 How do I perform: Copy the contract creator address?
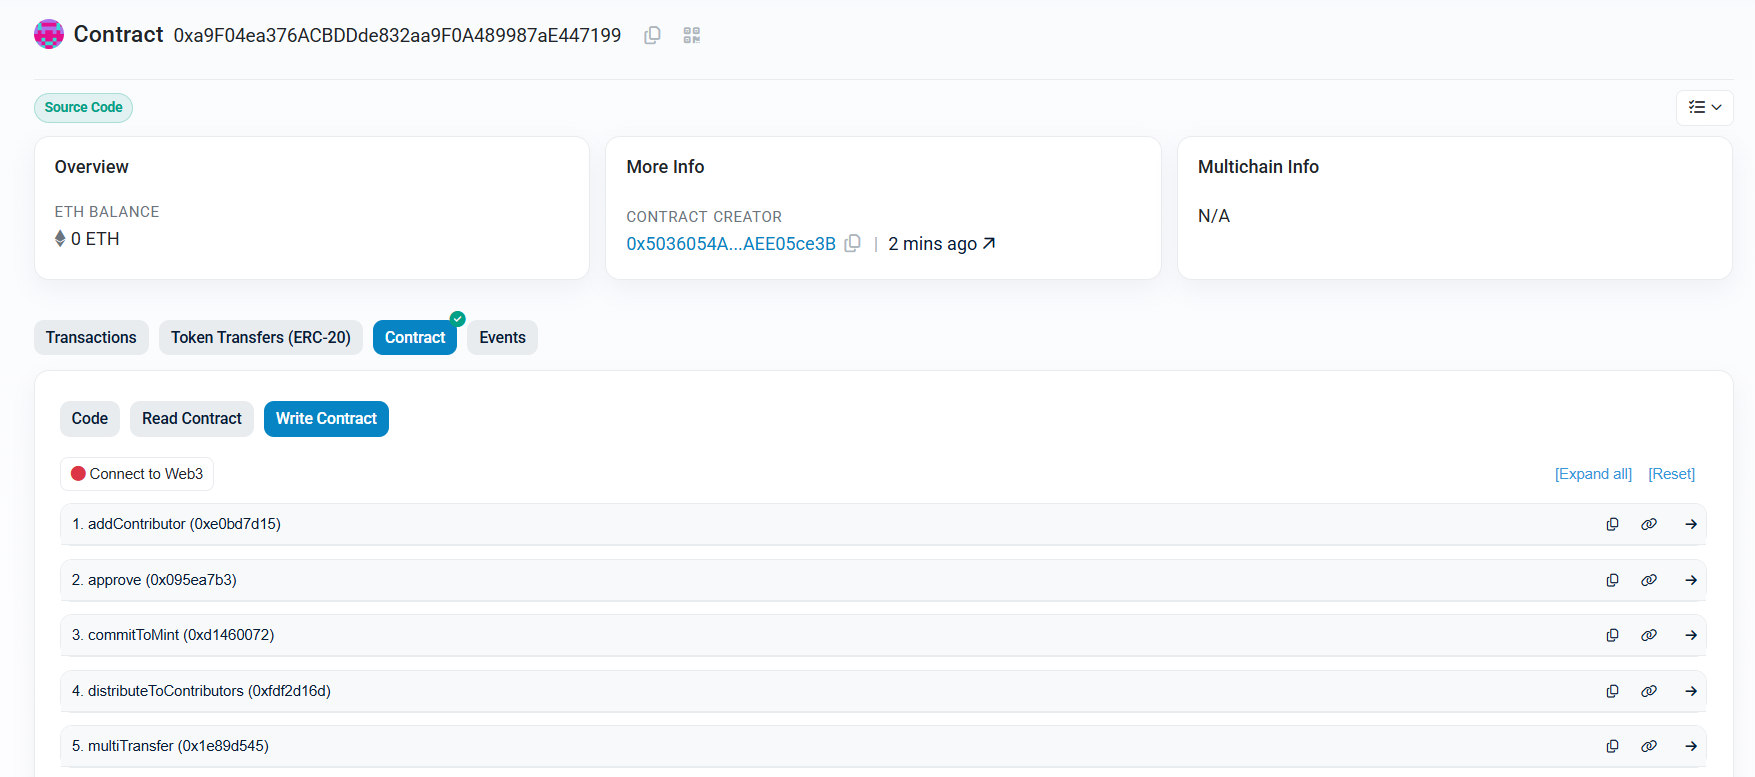(852, 243)
